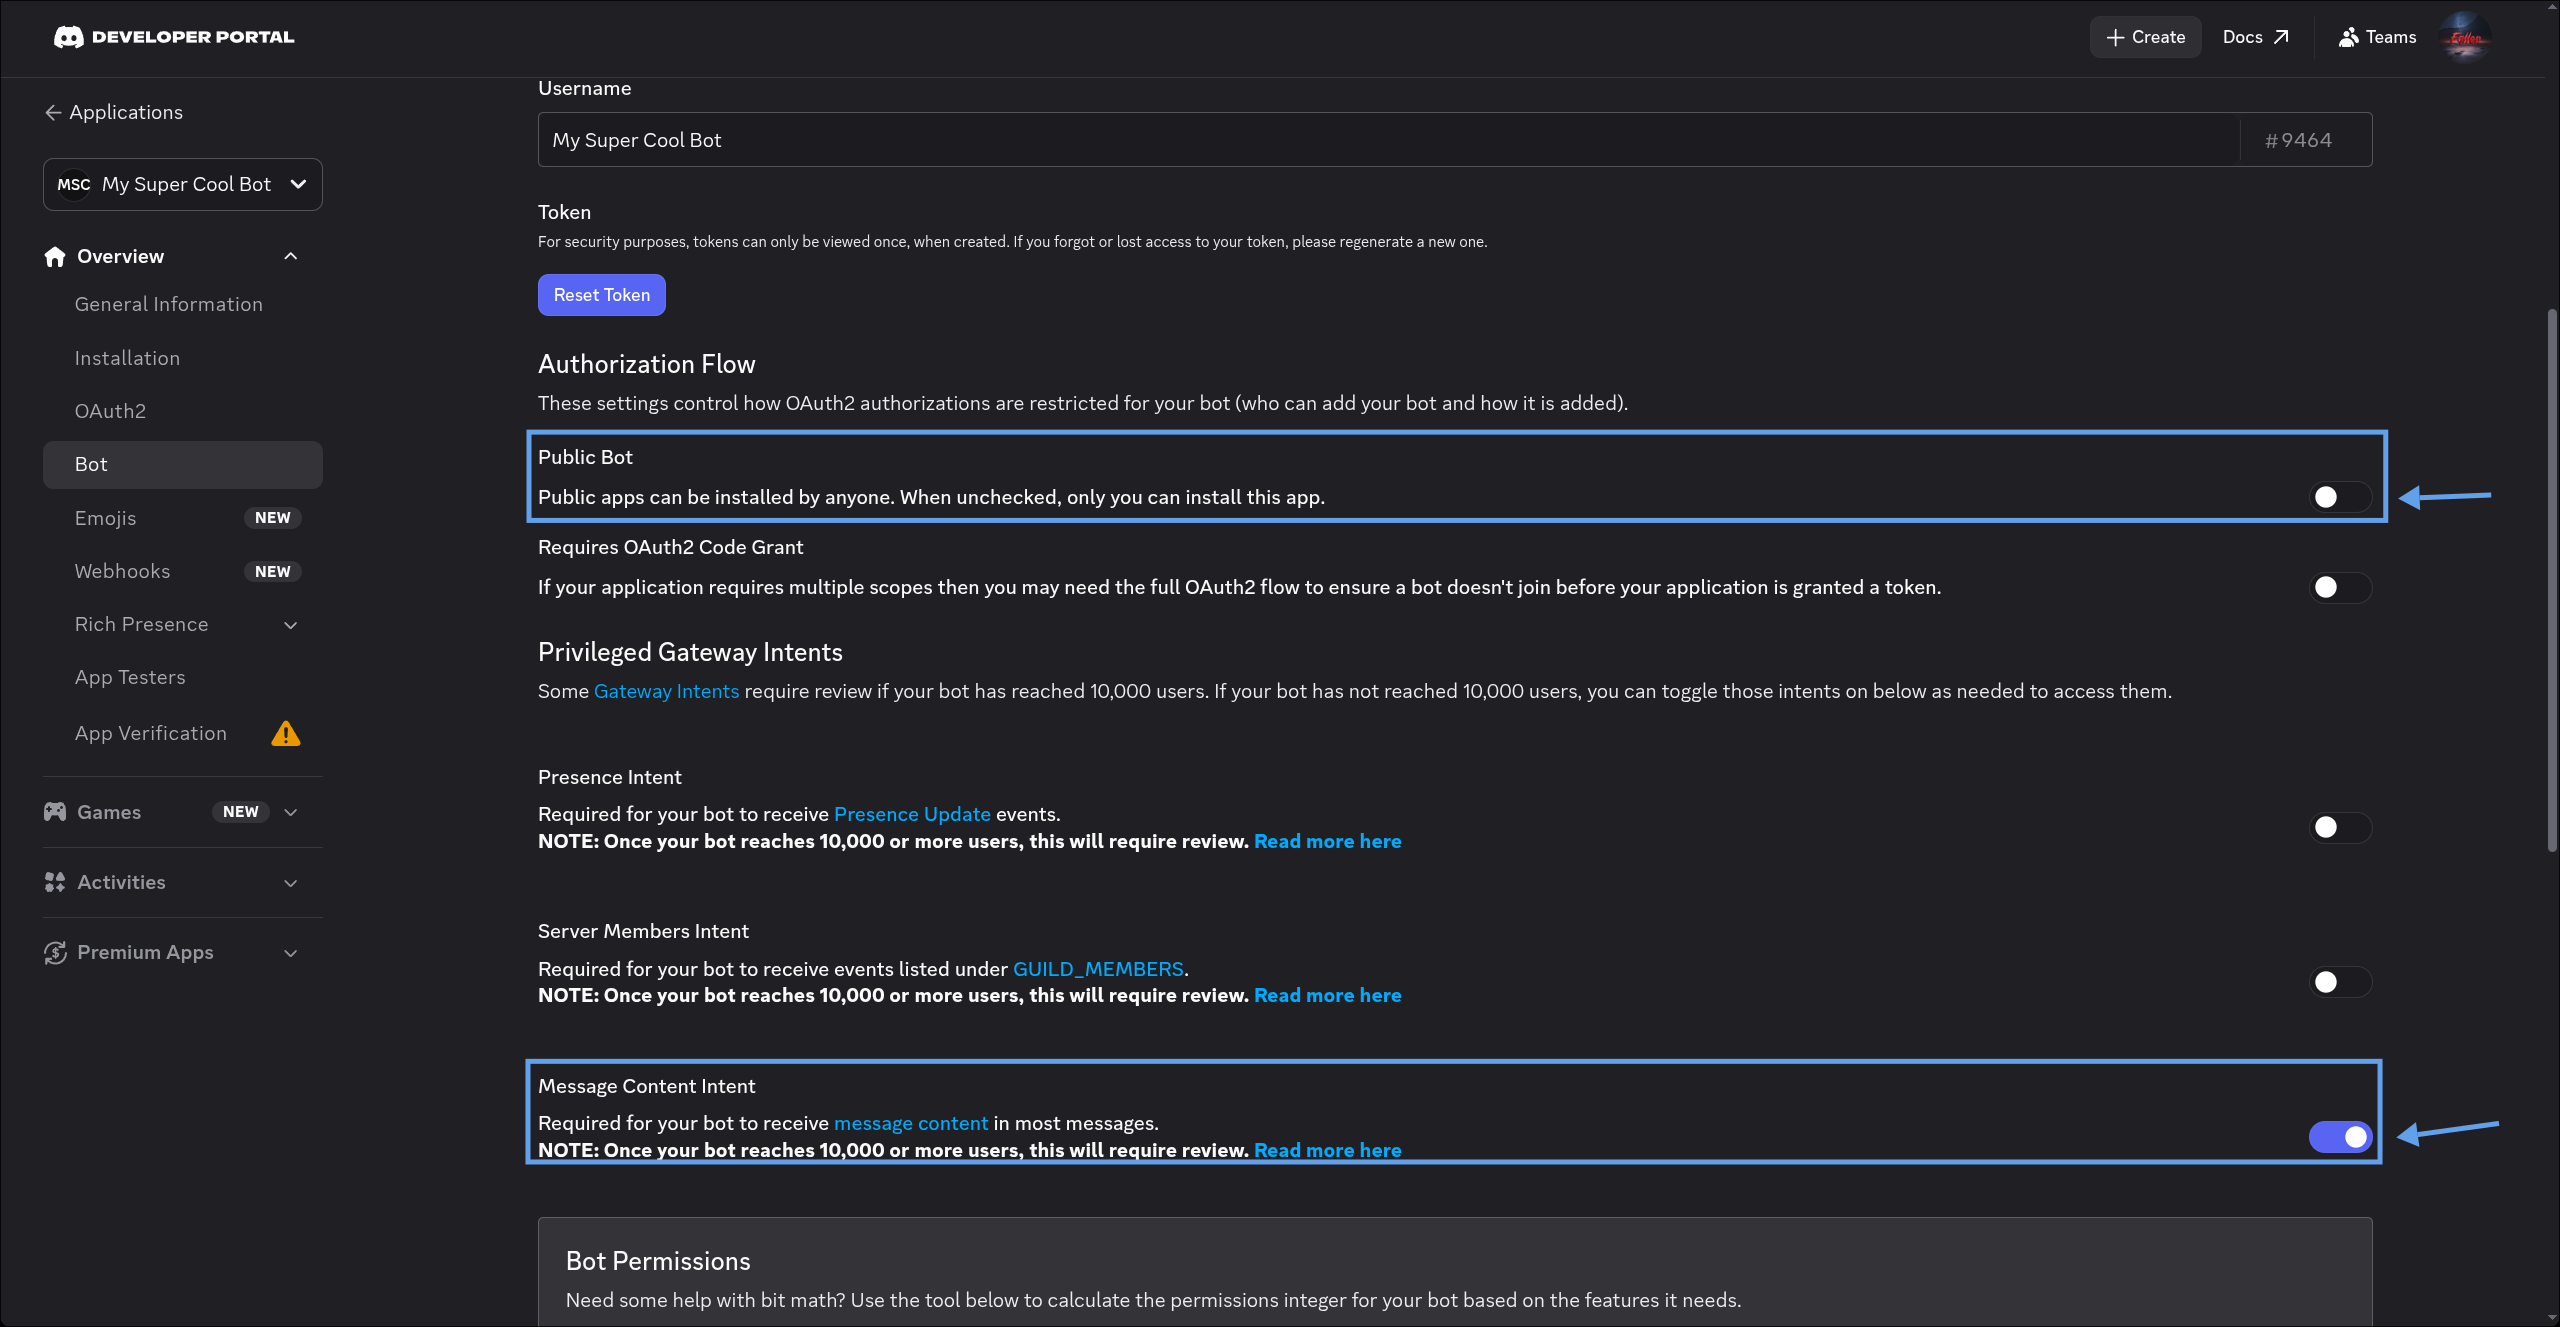Click the page vertical scrollbar

2552,580
